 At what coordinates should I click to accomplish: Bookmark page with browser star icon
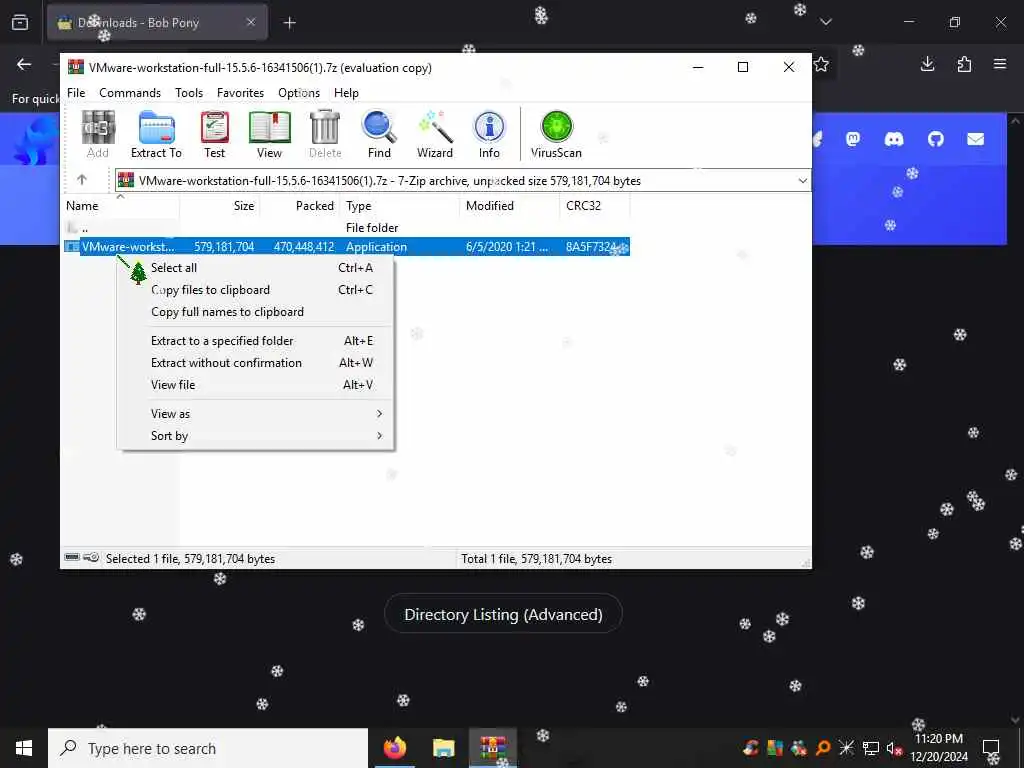(x=822, y=64)
